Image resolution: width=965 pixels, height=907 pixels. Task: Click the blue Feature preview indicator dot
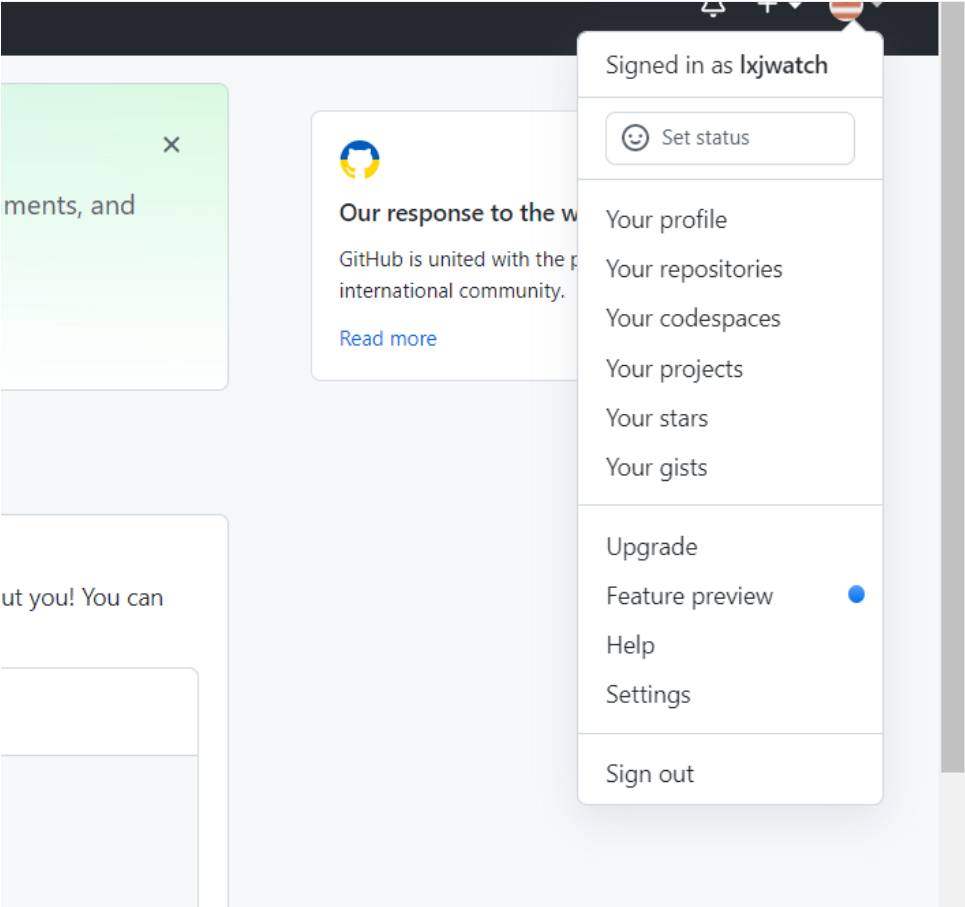pyautogui.click(x=856, y=594)
